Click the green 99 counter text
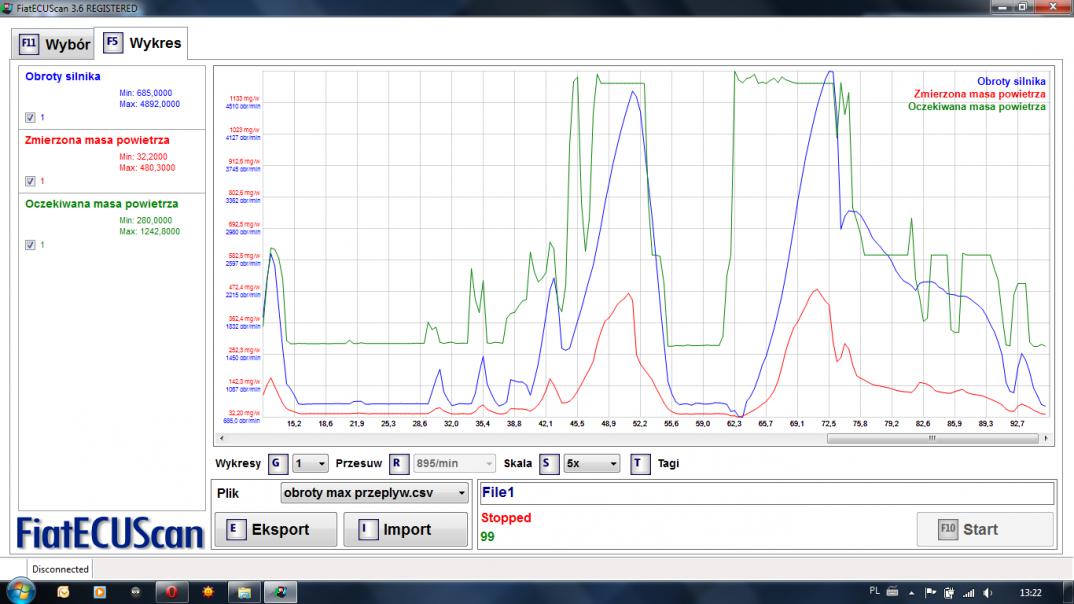The image size is (1074, 604). (x=488, y=537)
